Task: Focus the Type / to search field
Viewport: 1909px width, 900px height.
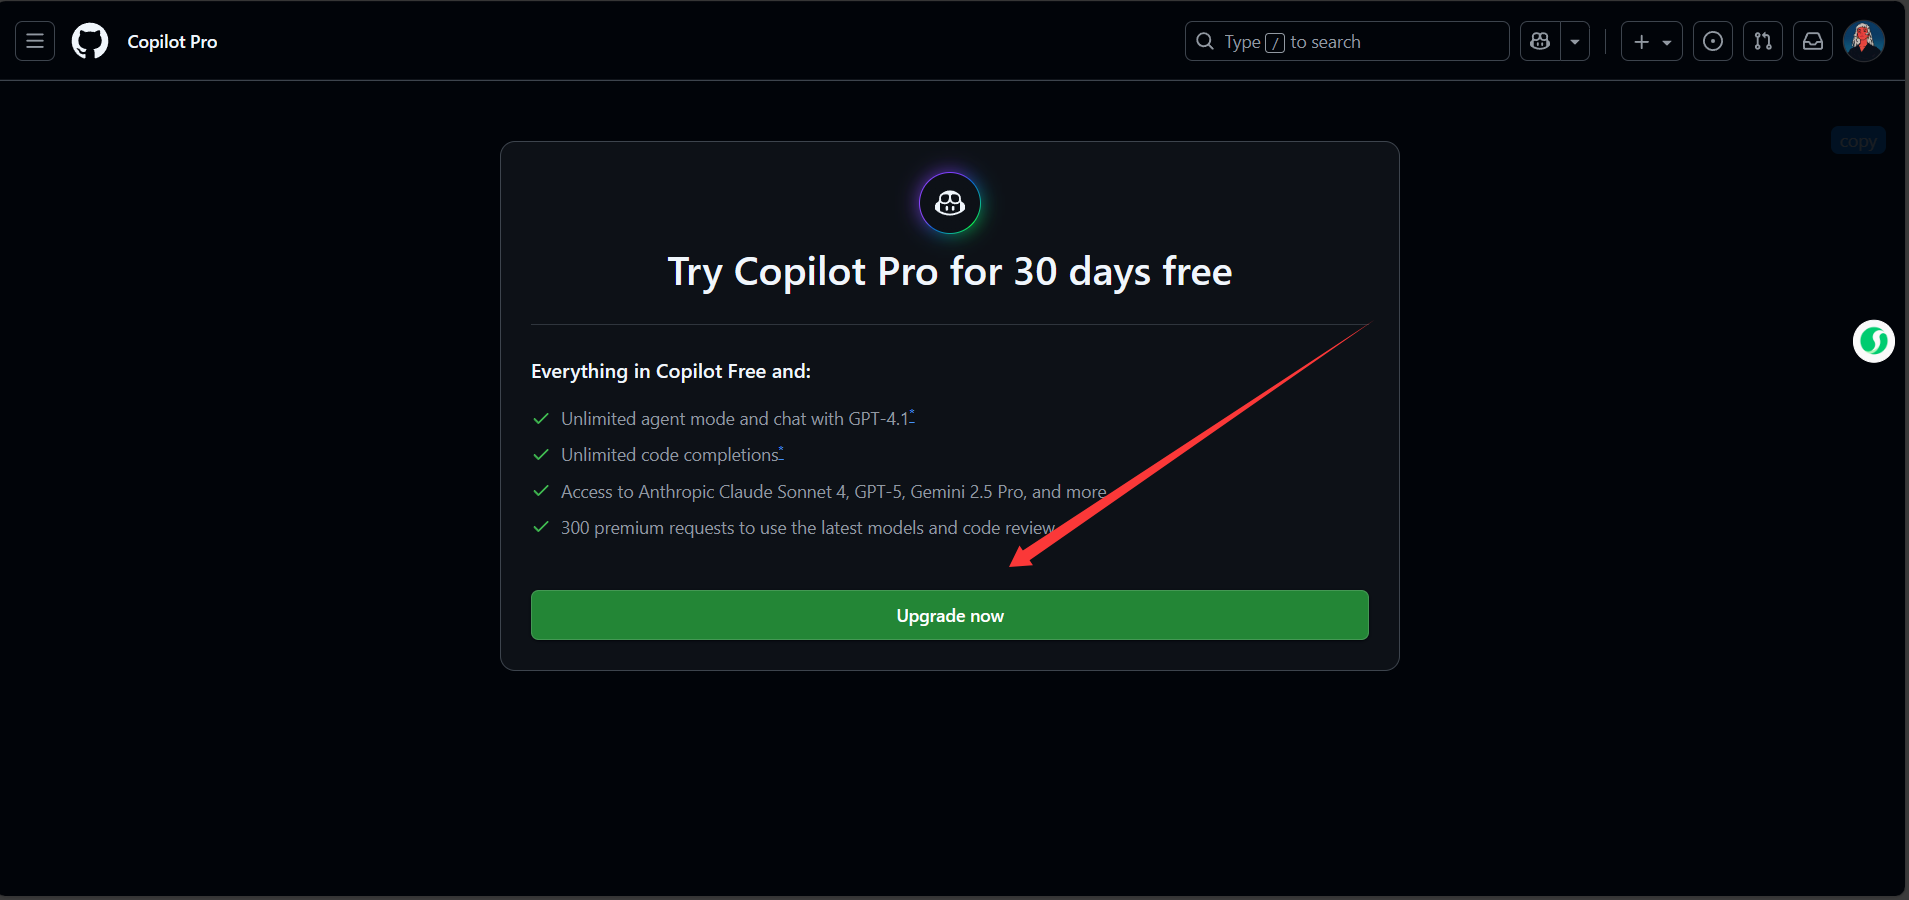Action: (x=1347, y=41)
